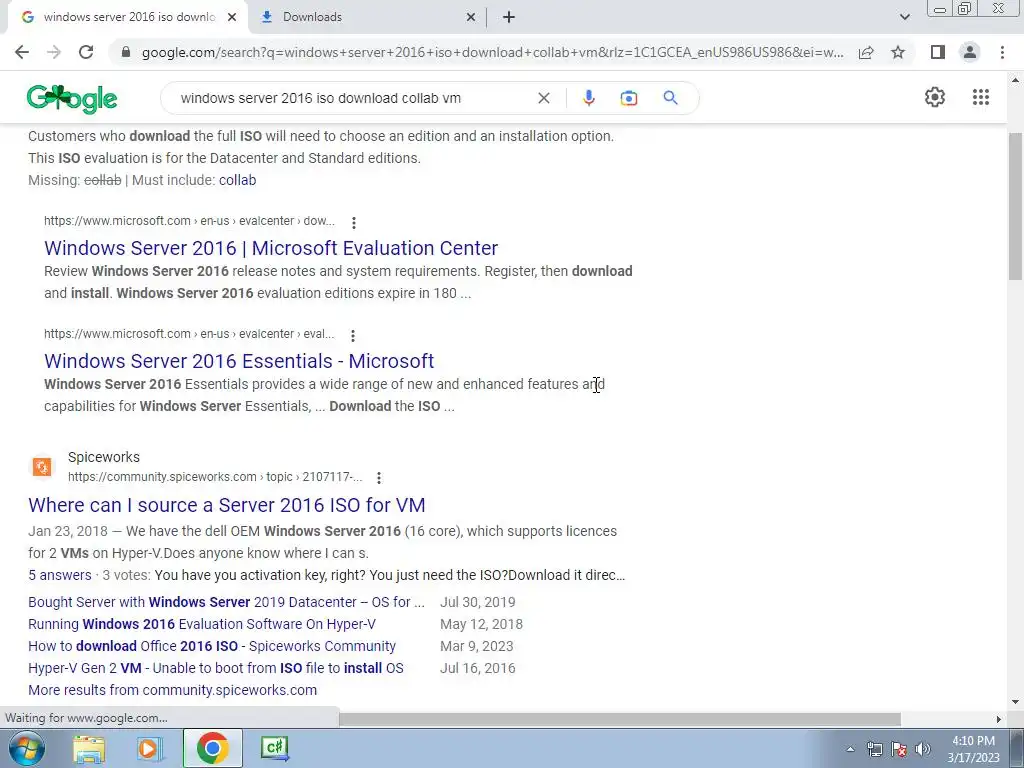1024x768 pixels.
Task: Open the Action Center flag icon
Action: click(899, 750)
